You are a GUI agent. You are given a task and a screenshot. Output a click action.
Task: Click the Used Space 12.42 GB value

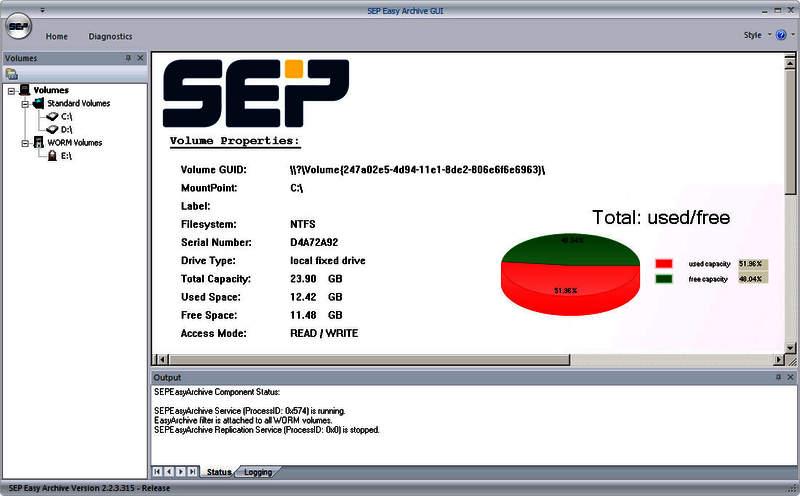click(x=316, y=297)
